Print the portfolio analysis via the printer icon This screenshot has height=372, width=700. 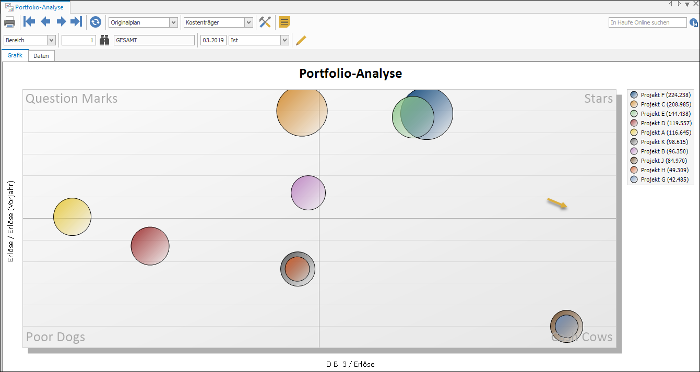point(10,22)
